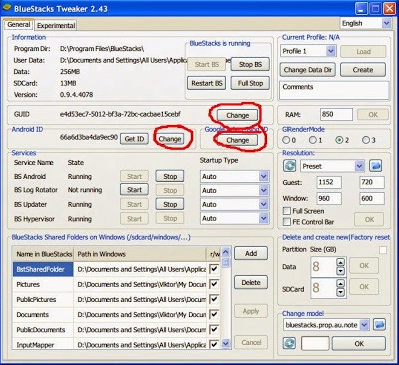Click Change button for Android ID

coord(170,139)
